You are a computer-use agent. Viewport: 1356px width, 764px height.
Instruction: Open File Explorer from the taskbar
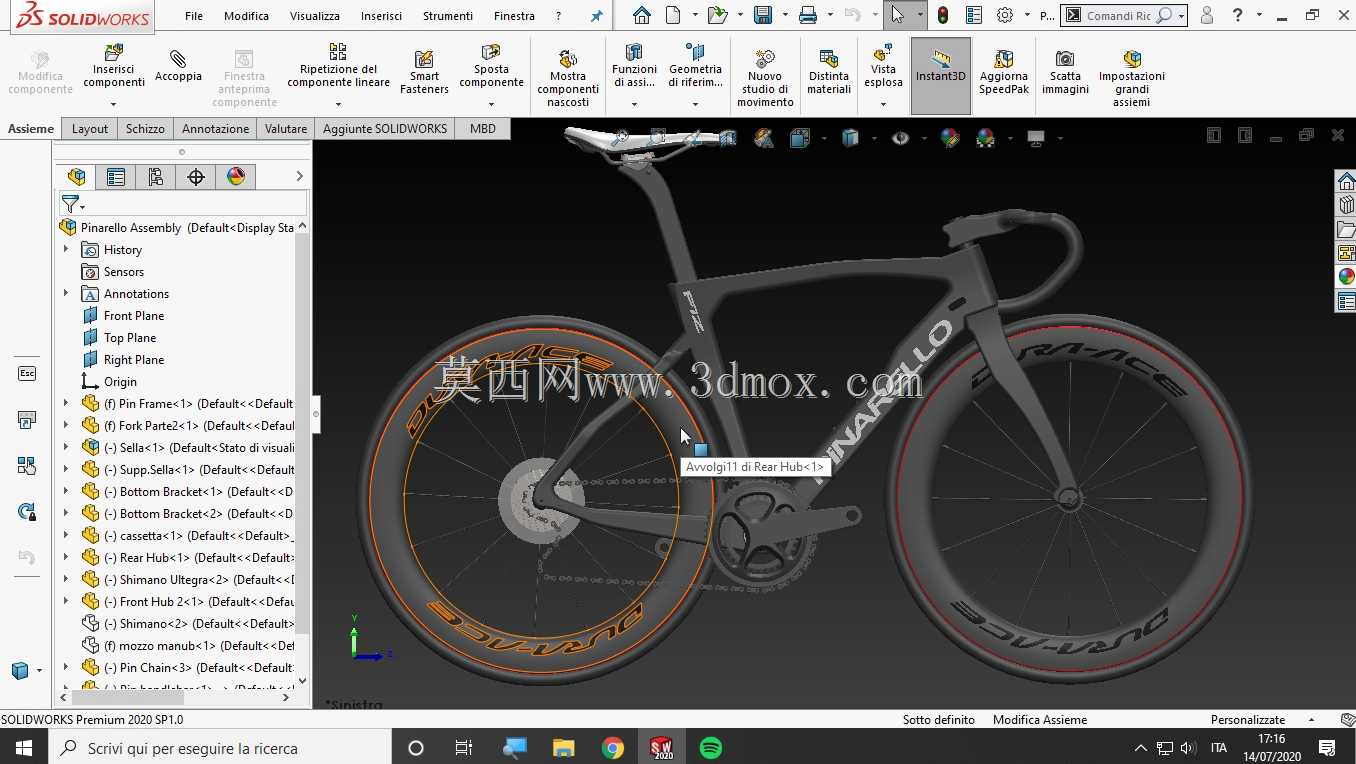tap(564, 748)
